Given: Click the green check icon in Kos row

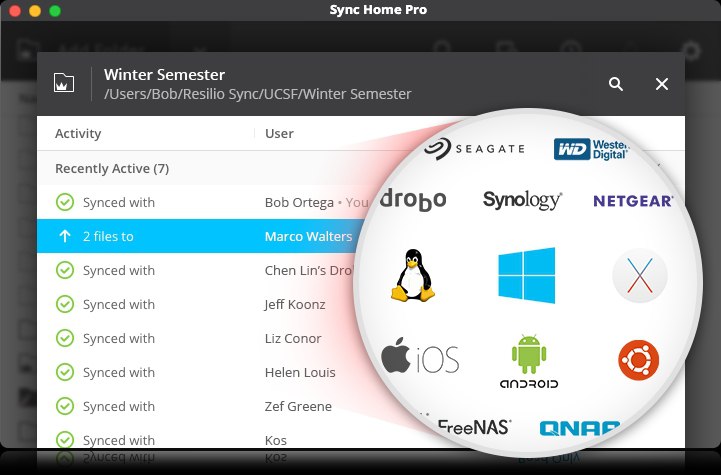Looking at the screenshot, I should click(x=65, y=439).
